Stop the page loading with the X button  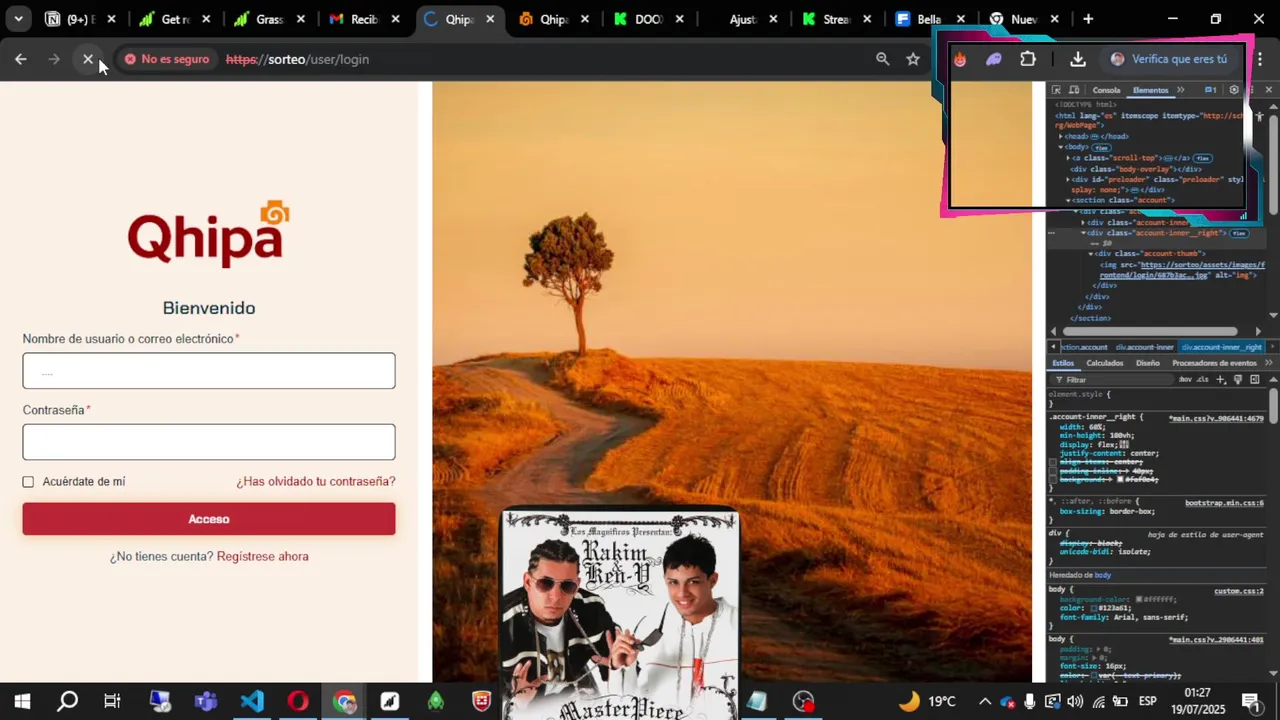coord(88,60)
